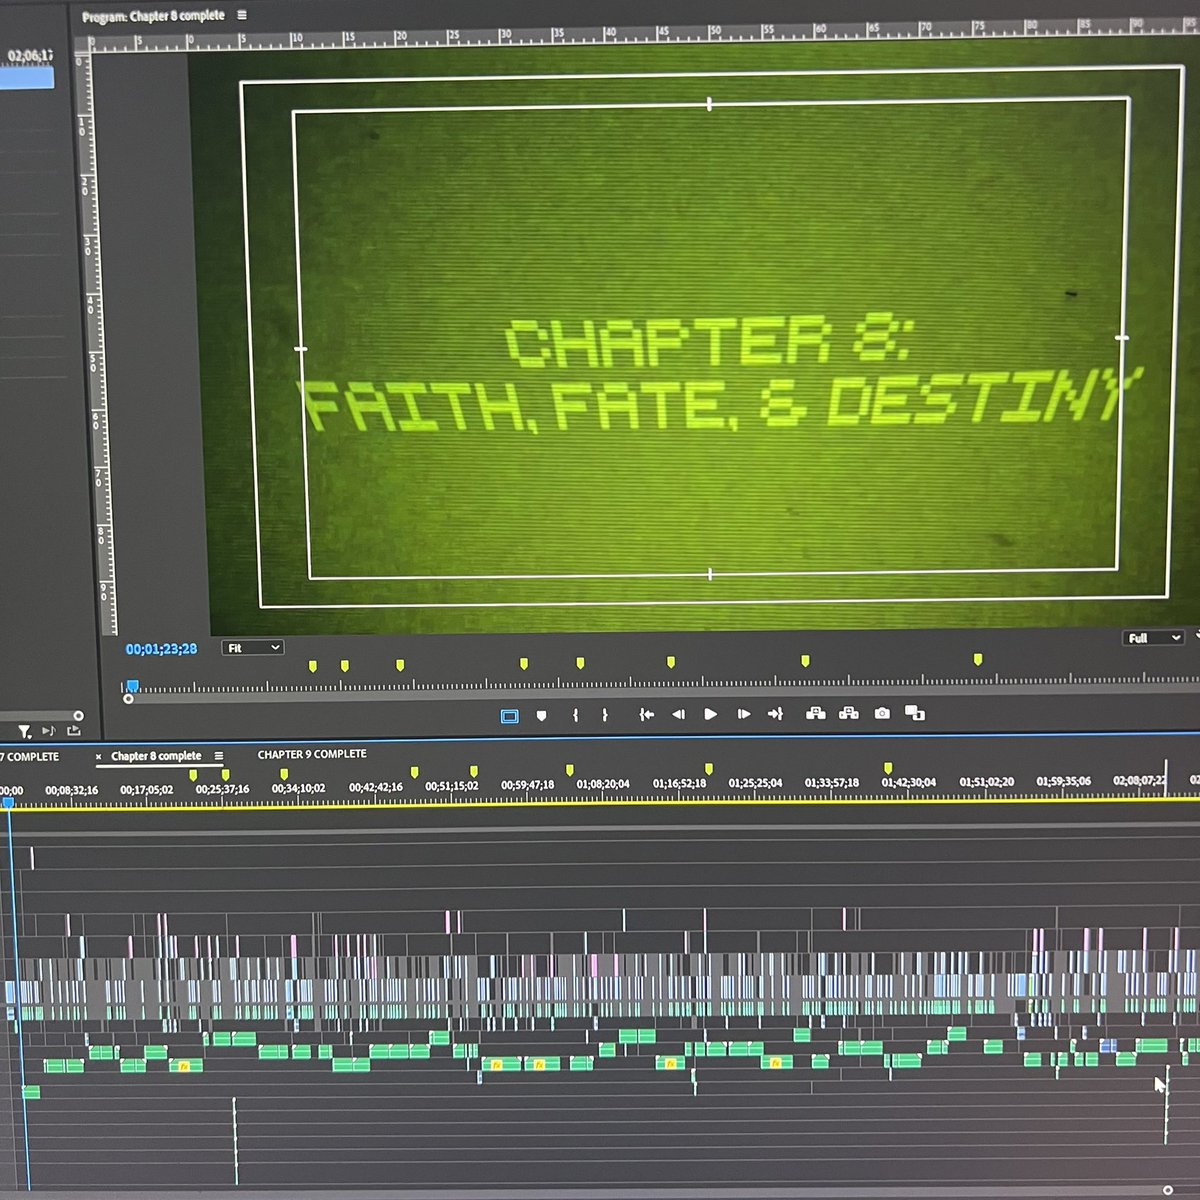The height and width of the screenshot is (1200, 1200).
Task: Click the 00;17;05;02 timeline ruler timecode
Action: (x=147, y=790)
